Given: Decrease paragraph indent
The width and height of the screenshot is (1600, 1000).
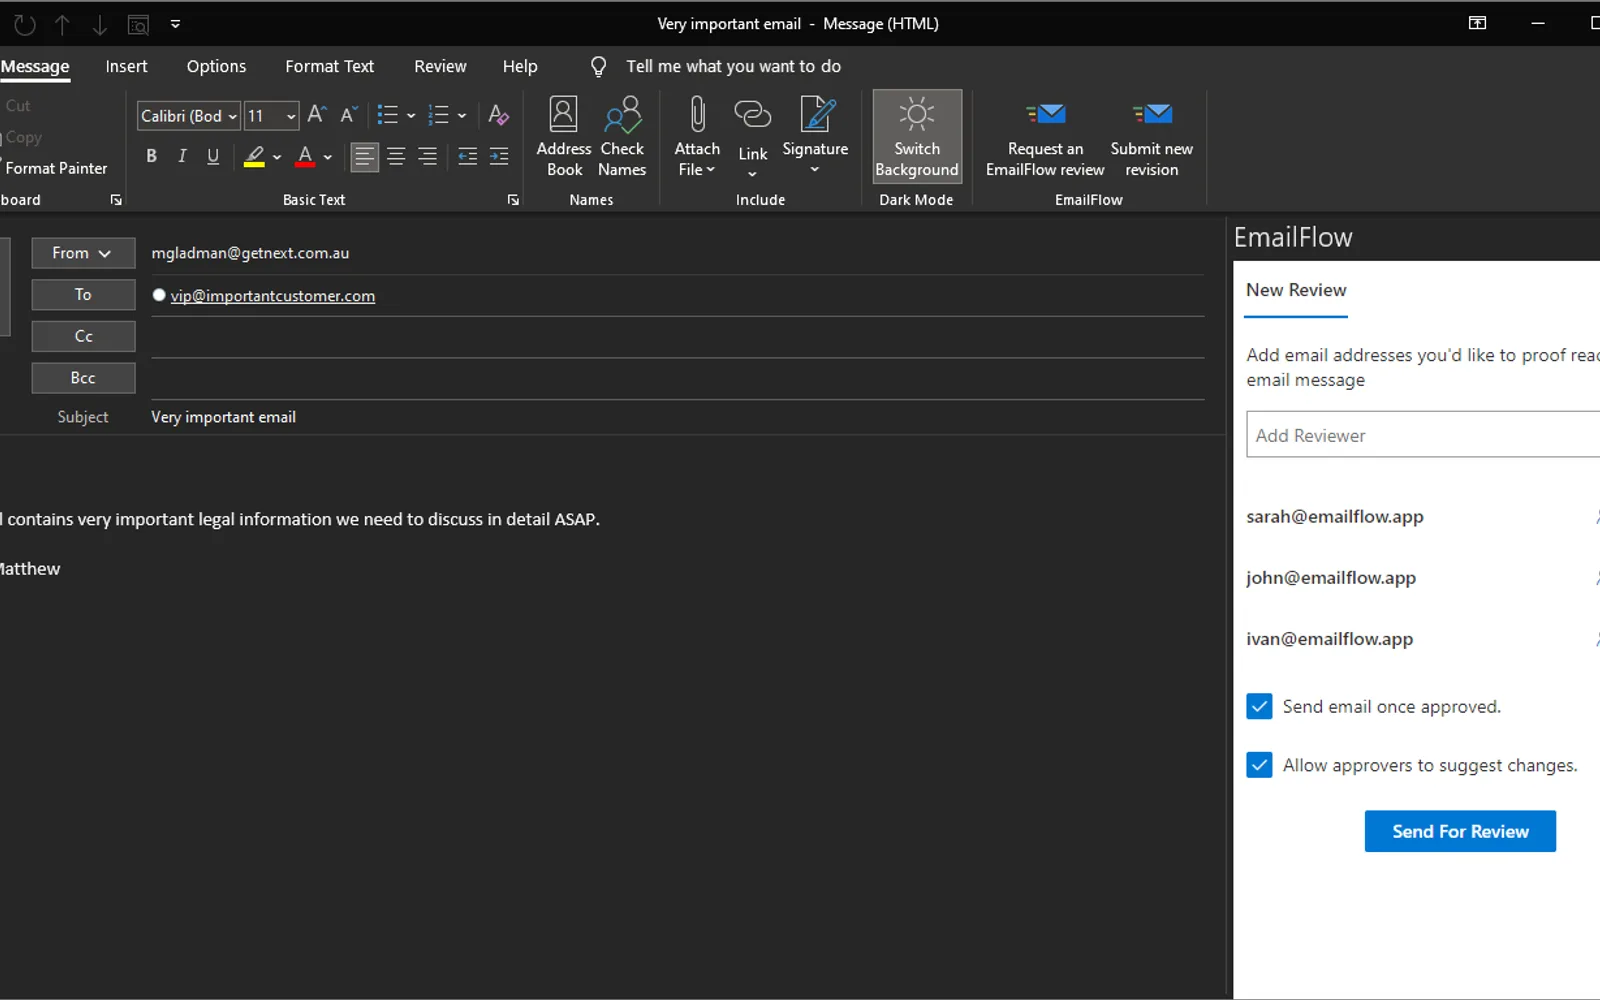Looking at the screenshot, I should (467, 156).
